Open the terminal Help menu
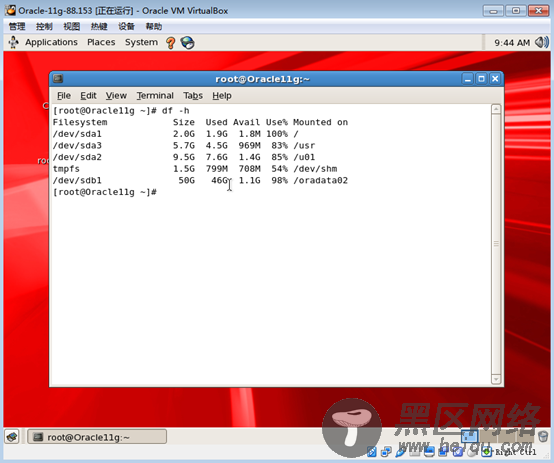 tap(222, 95)
